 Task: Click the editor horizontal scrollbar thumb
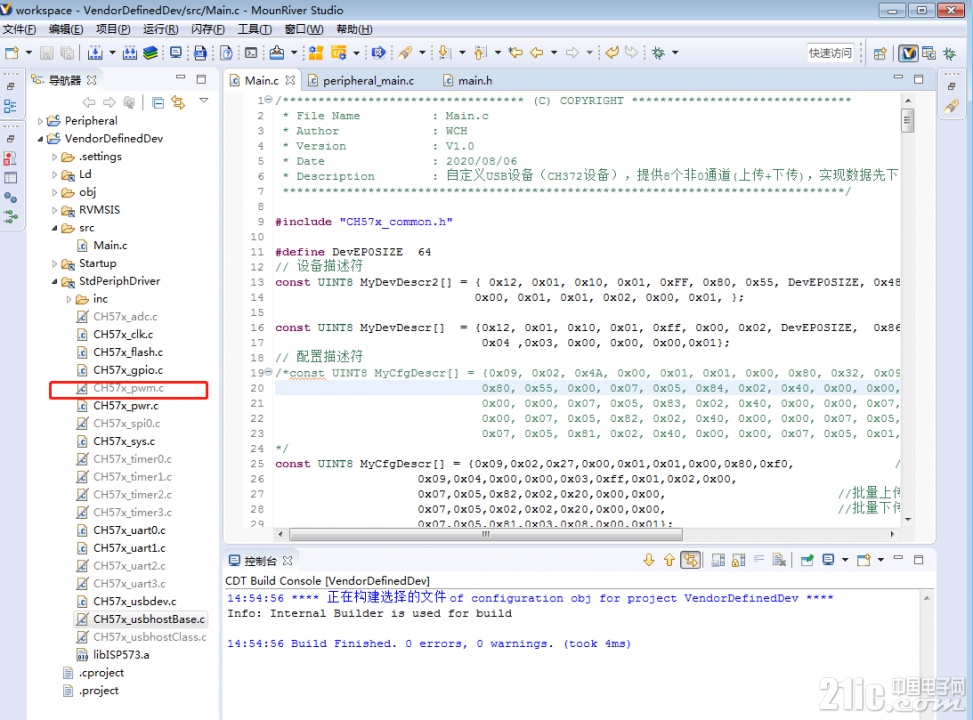tap(486, 534)
